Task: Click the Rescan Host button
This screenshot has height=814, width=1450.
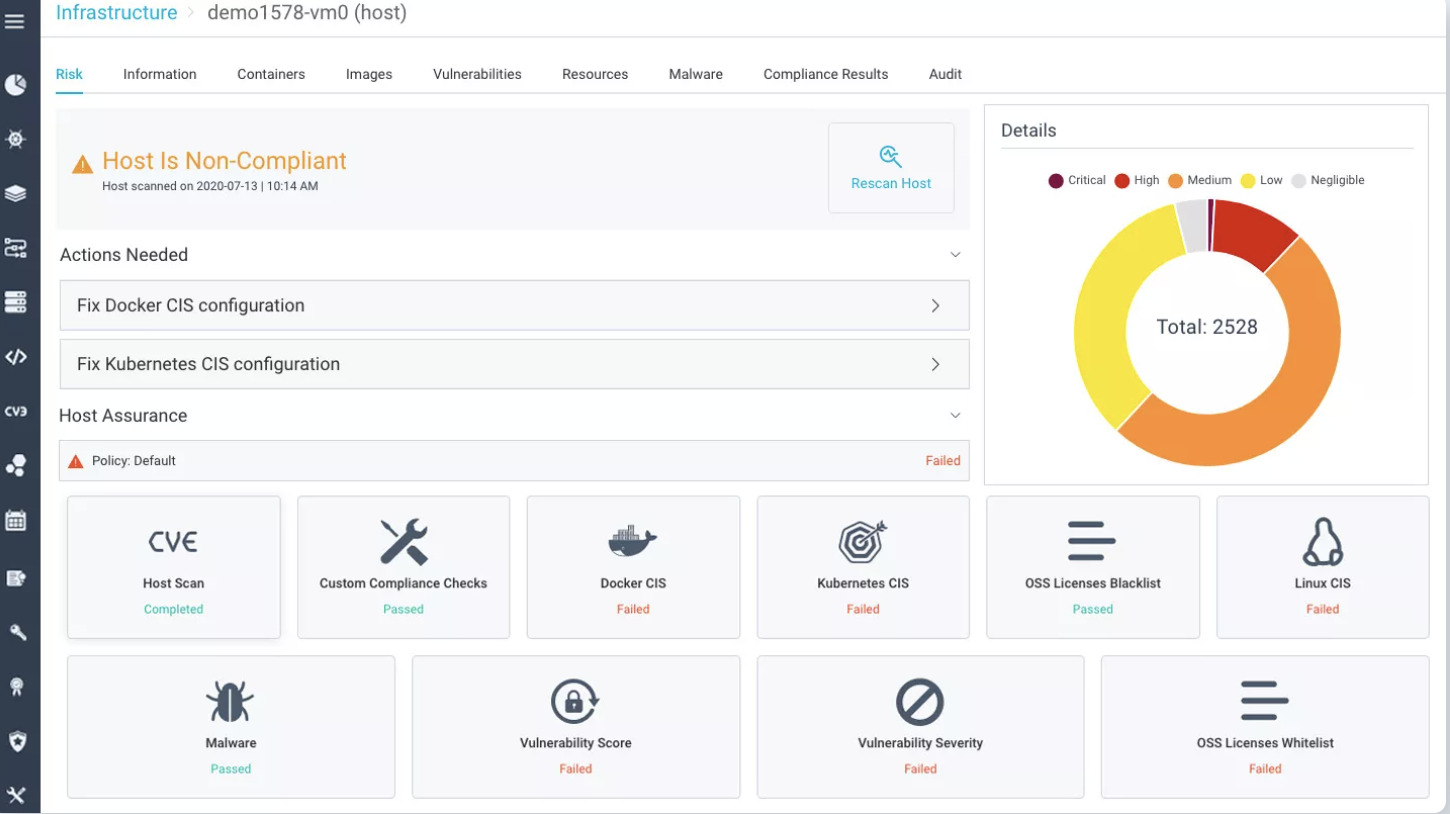Action: 890,167
